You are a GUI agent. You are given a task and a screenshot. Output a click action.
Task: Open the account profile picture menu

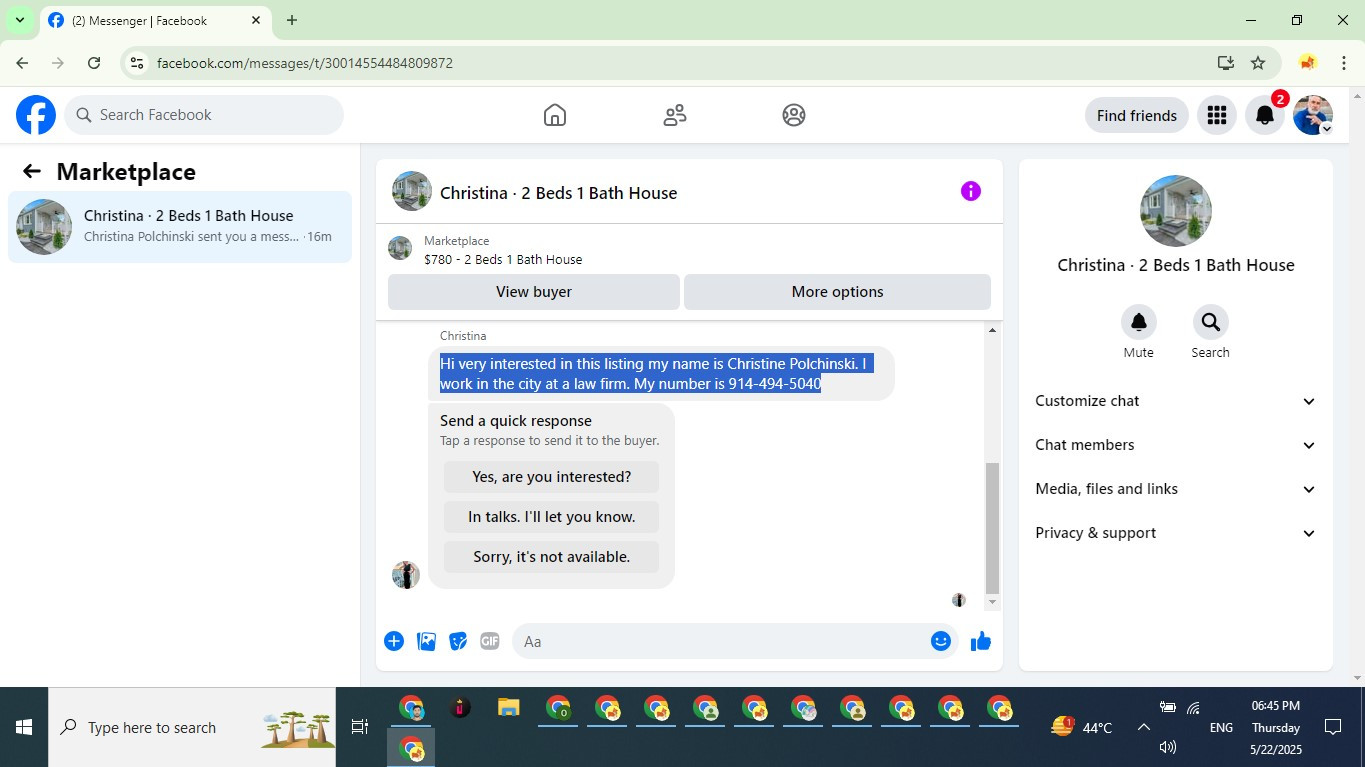(x=1313, y=115)
